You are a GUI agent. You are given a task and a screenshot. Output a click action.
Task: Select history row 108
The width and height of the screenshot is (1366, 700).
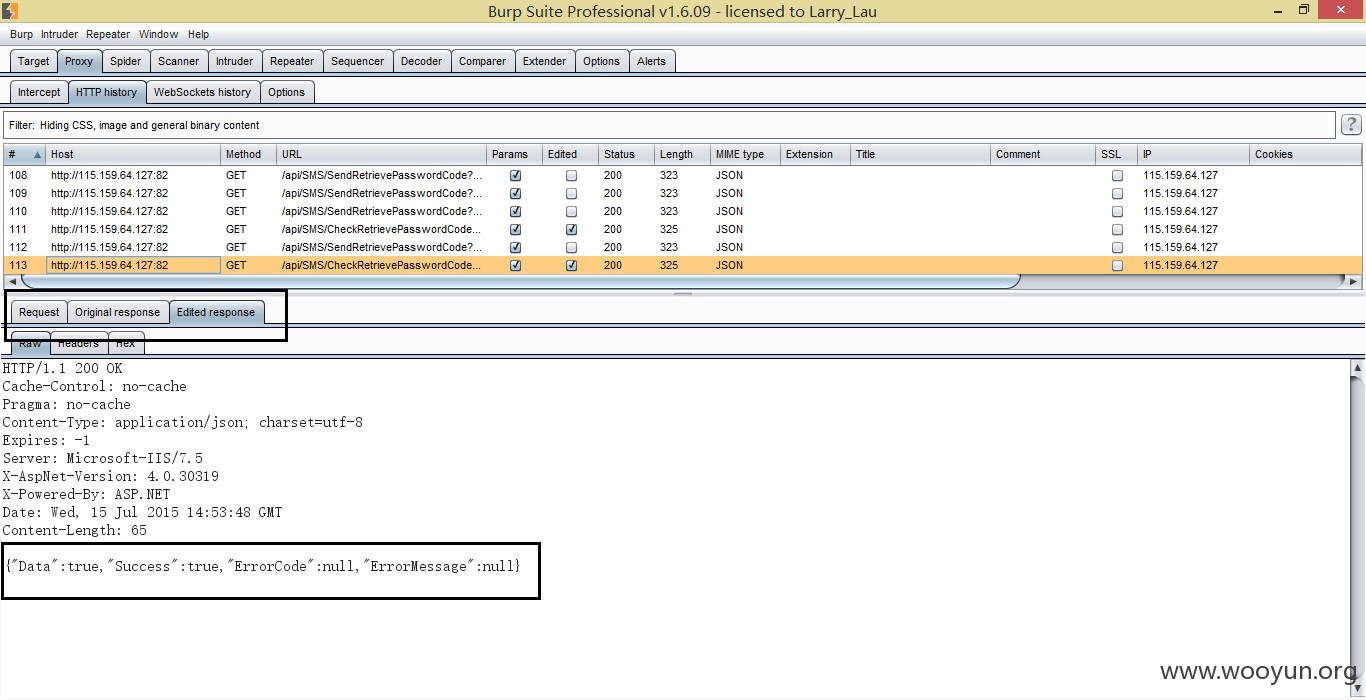[683, 175]
